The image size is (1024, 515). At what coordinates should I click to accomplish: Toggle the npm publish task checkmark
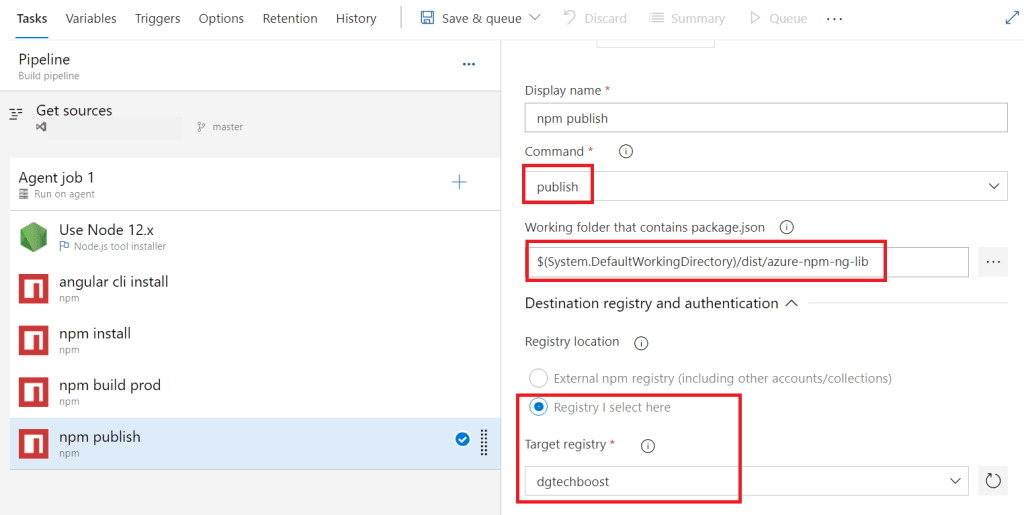[x=462, y=438]
